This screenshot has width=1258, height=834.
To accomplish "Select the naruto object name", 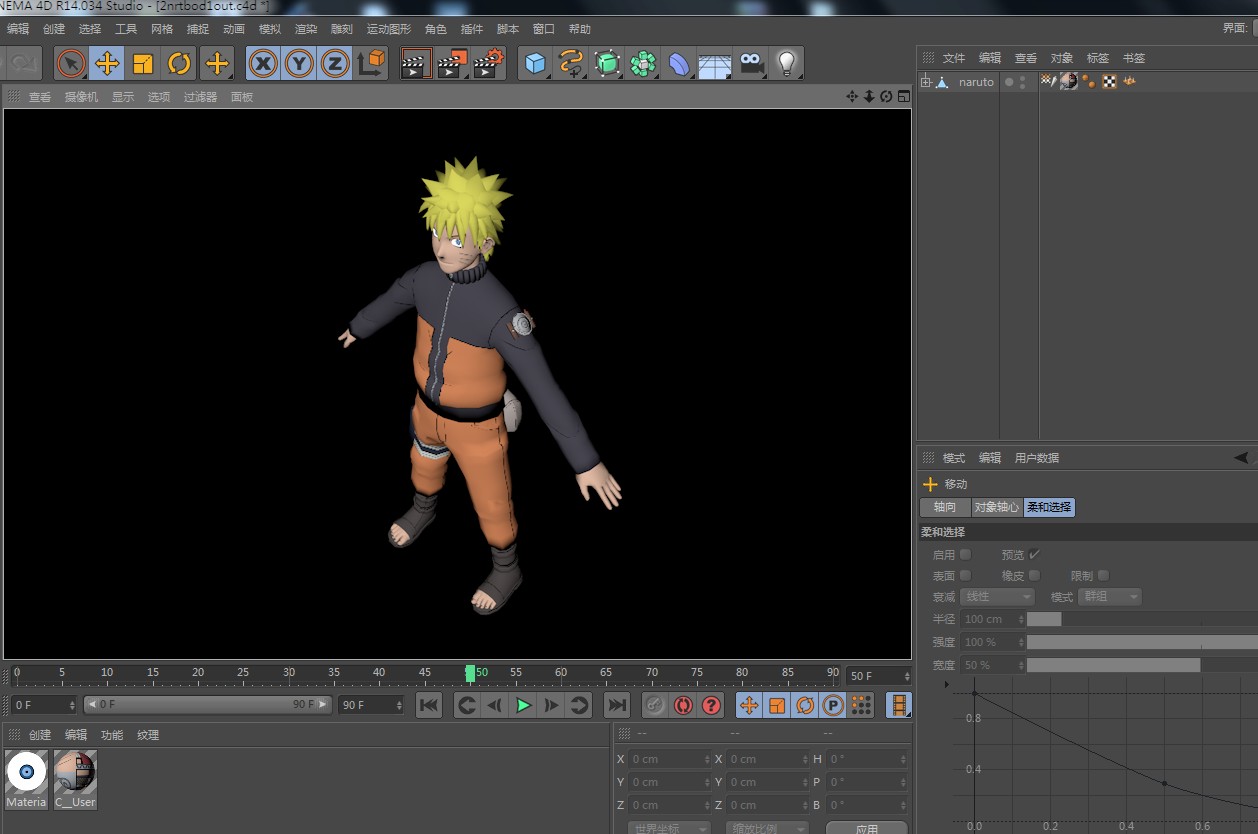I will 977,82.
